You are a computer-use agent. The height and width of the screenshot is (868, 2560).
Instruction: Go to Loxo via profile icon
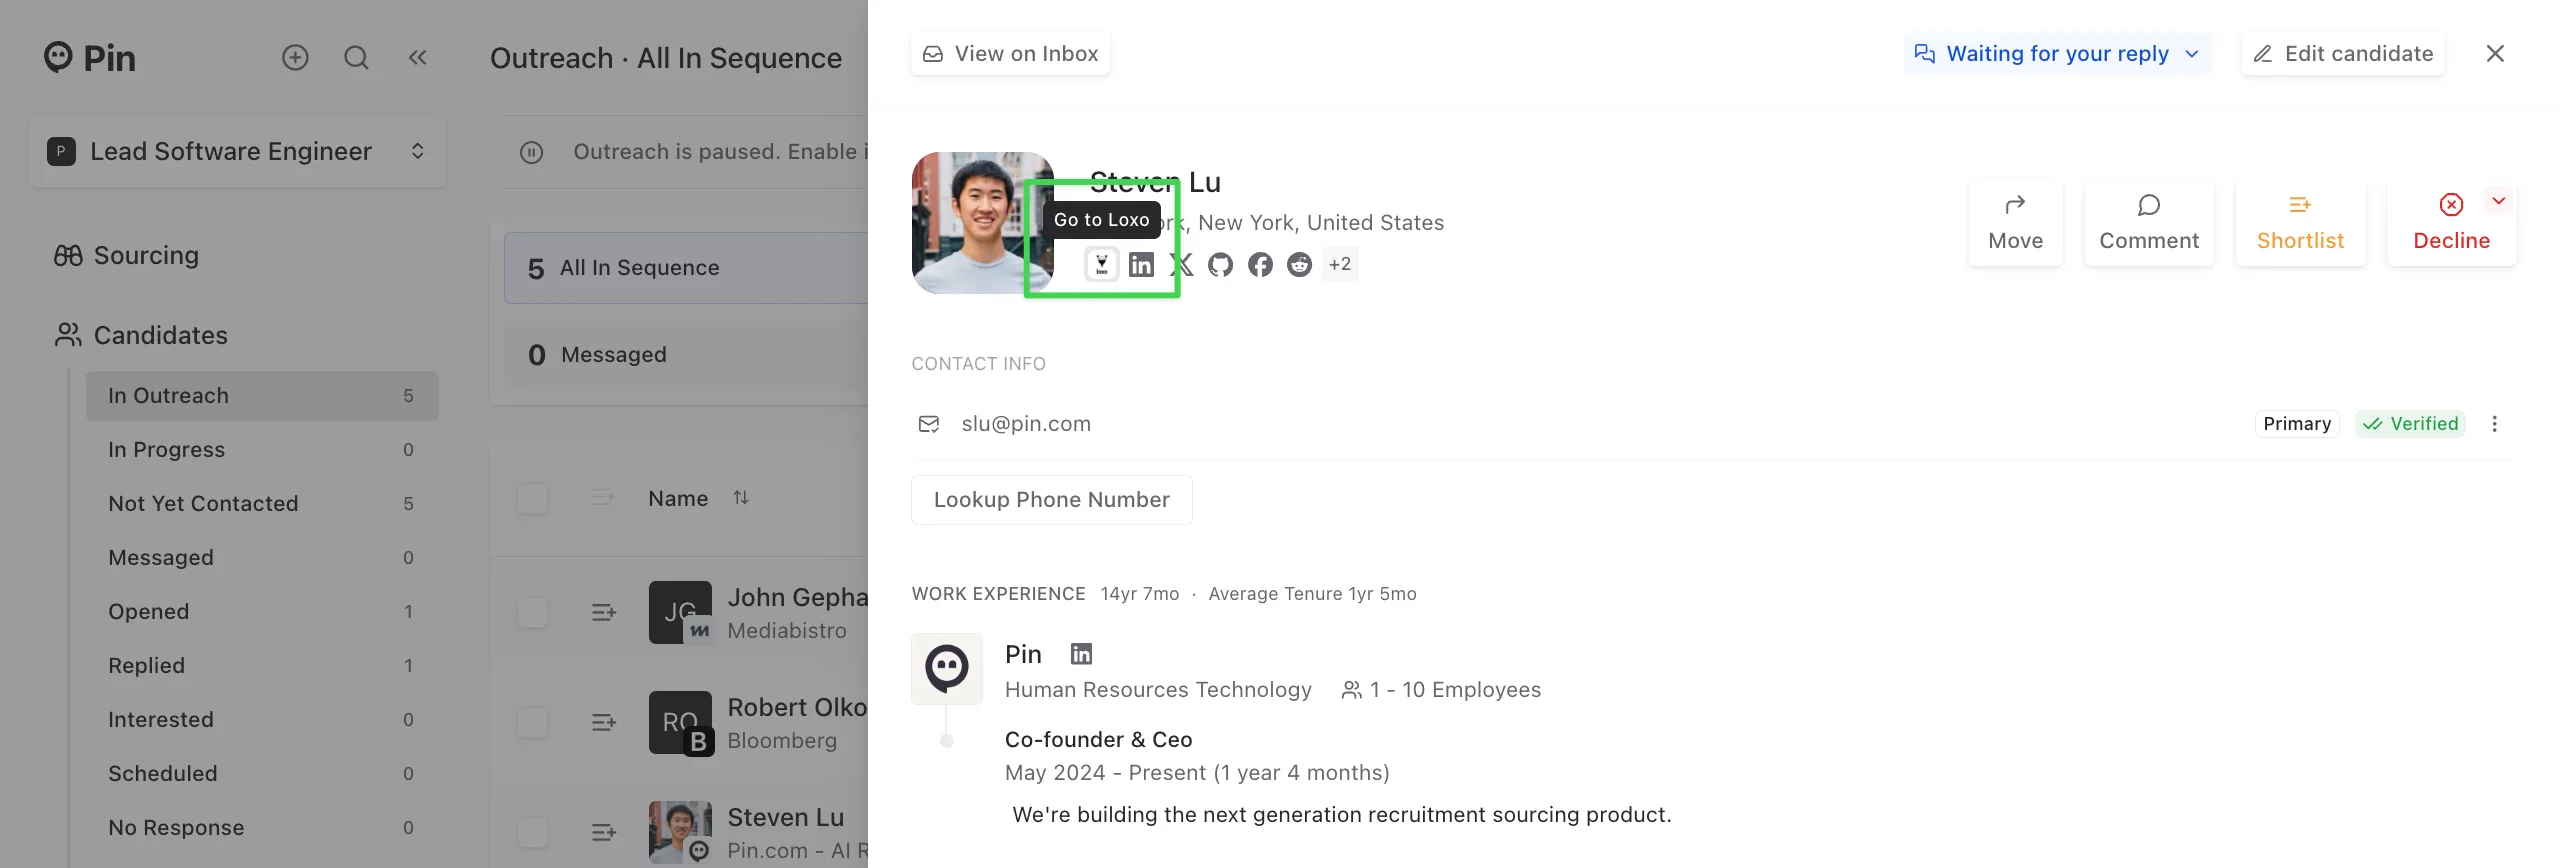pyautogui.click(x=1101, y=264)
